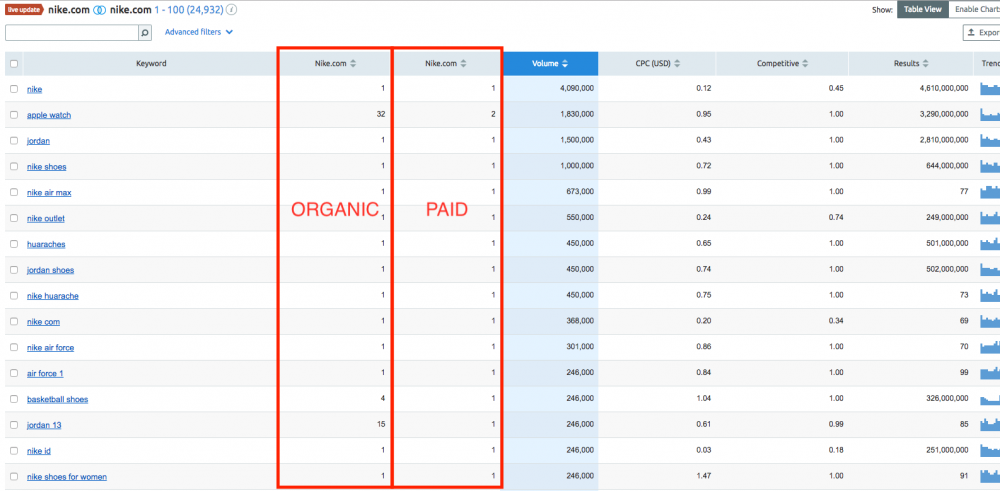Click the search magnifier icon
The image size is (1000, 491).
tap(145, 33)
